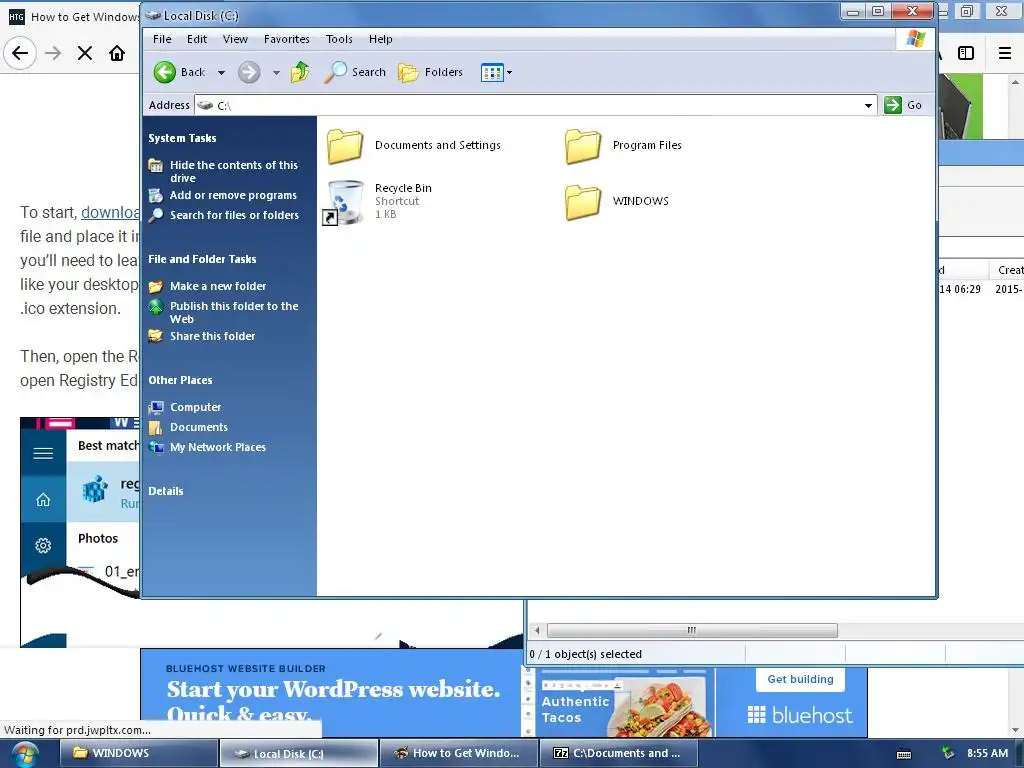Click the Local Disk title bar drive icon
The height and width of the screenshot is (768, 1024).
[153, 15]
